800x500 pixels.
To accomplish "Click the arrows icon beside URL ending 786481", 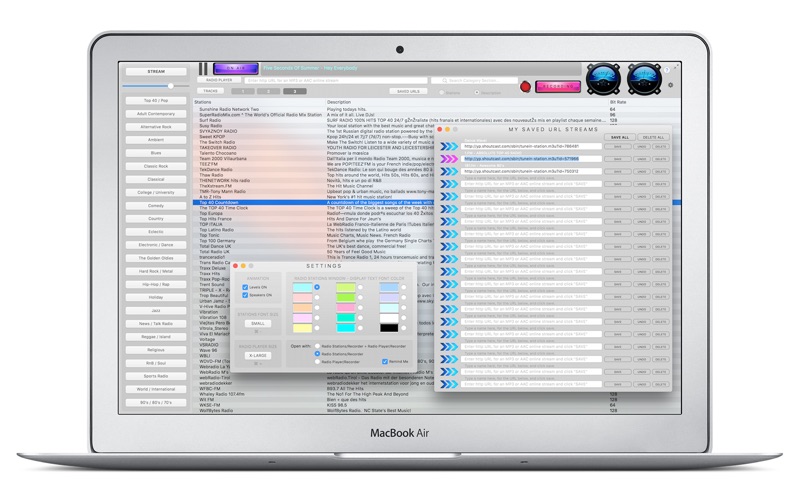I will (x=449, y=146).
